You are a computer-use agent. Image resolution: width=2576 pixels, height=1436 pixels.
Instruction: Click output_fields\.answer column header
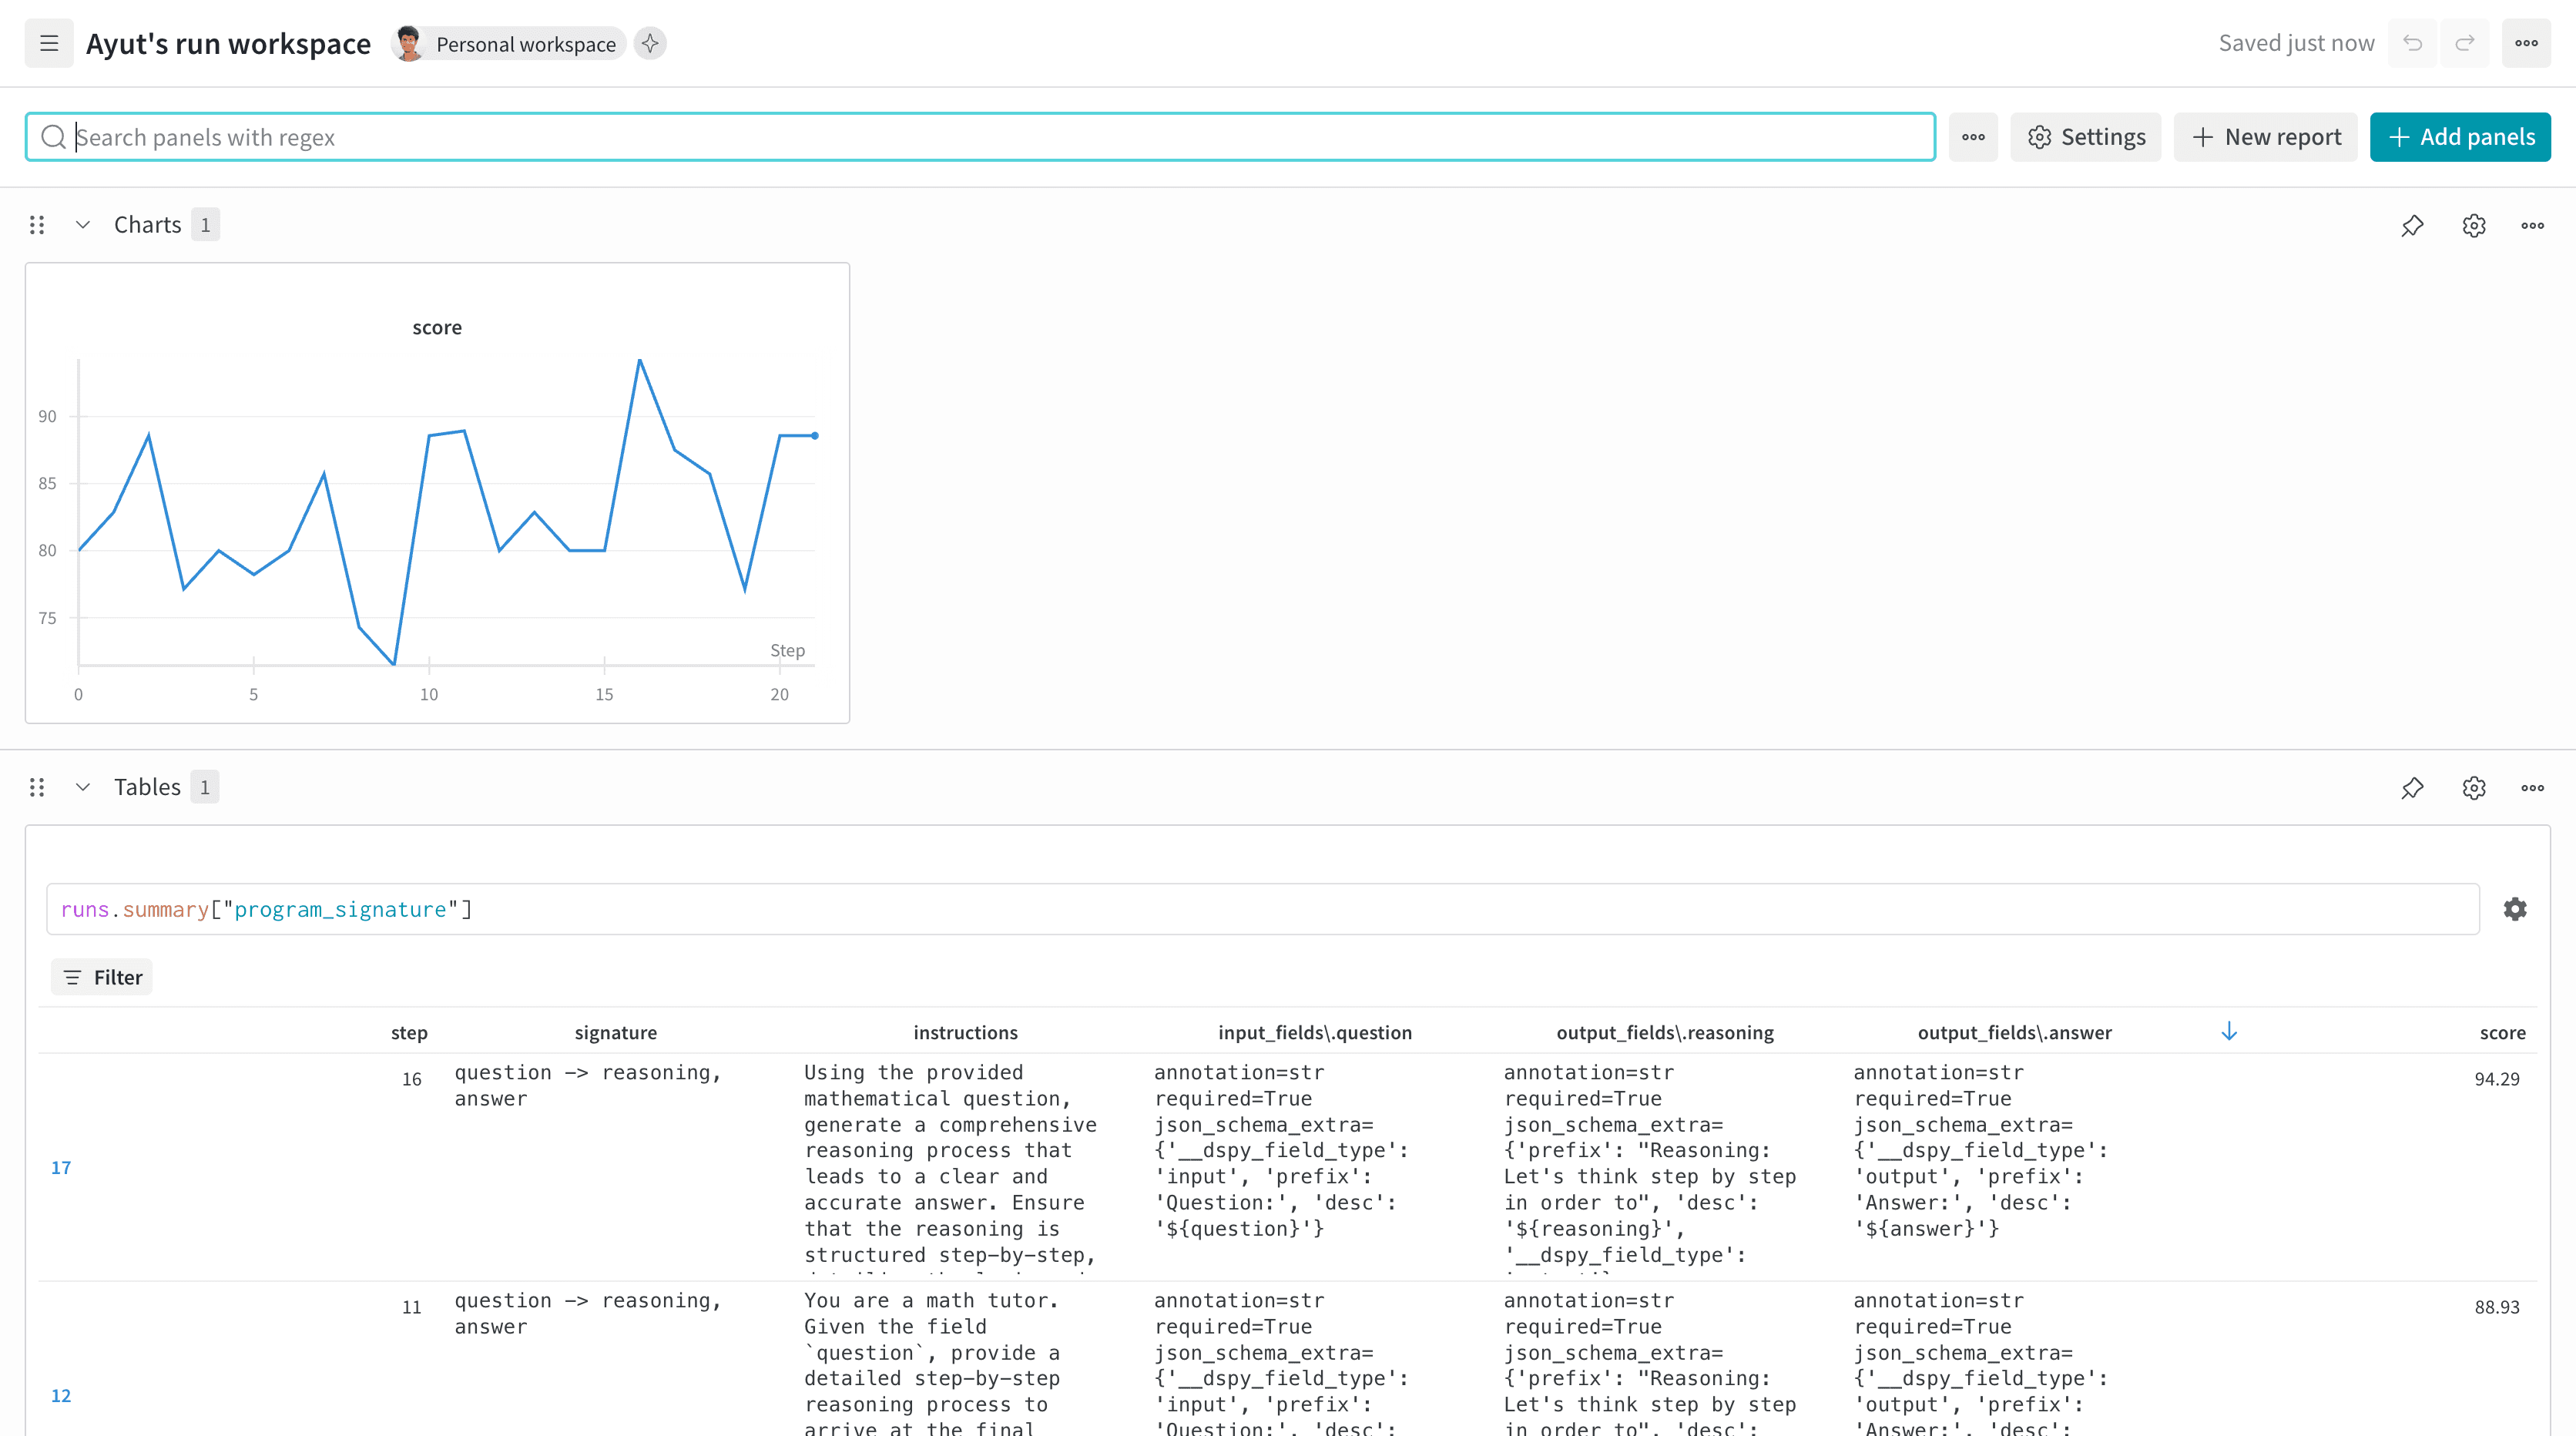point(2015,1032)
